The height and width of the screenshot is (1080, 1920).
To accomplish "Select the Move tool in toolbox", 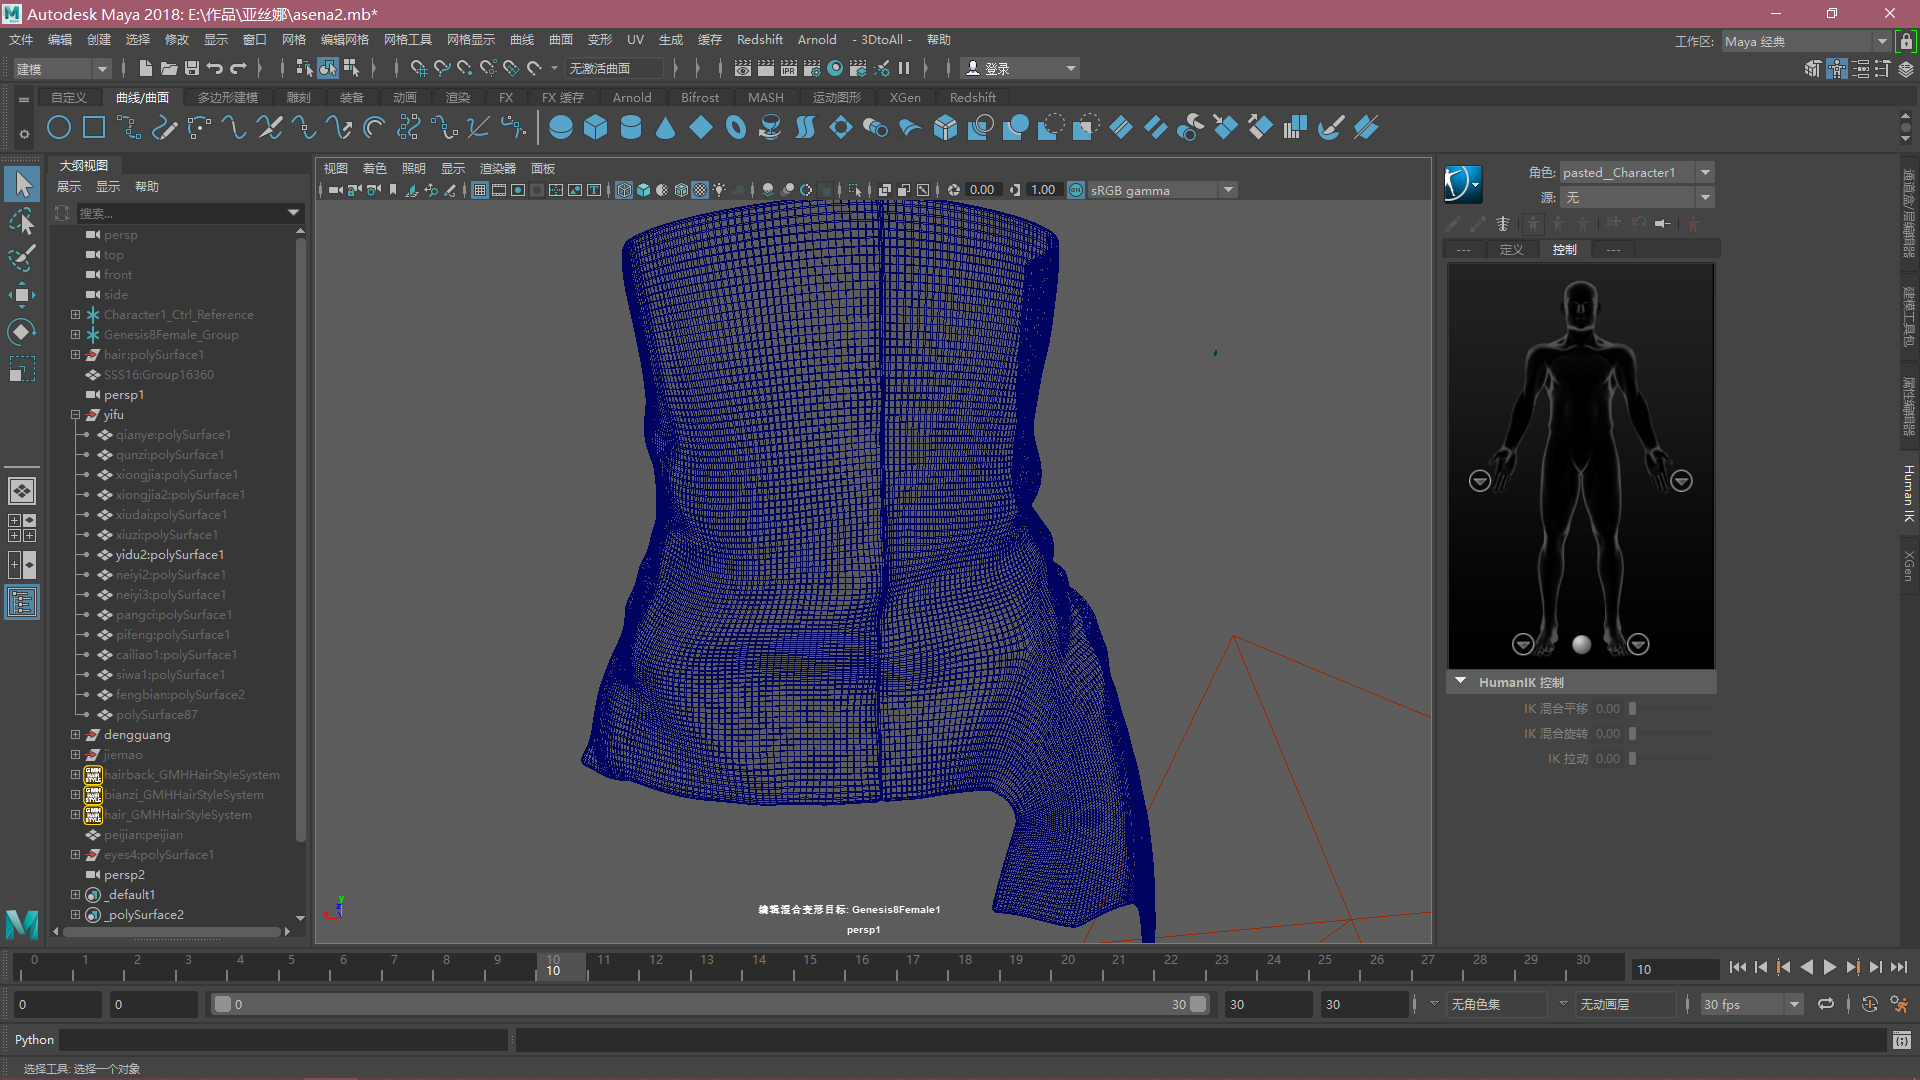I will click(22, 295).
